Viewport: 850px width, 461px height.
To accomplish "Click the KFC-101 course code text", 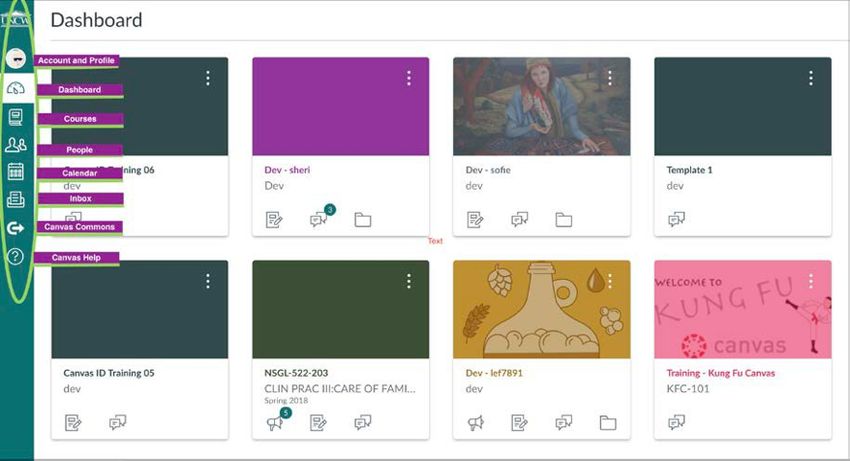I will [x=688, y=389].
